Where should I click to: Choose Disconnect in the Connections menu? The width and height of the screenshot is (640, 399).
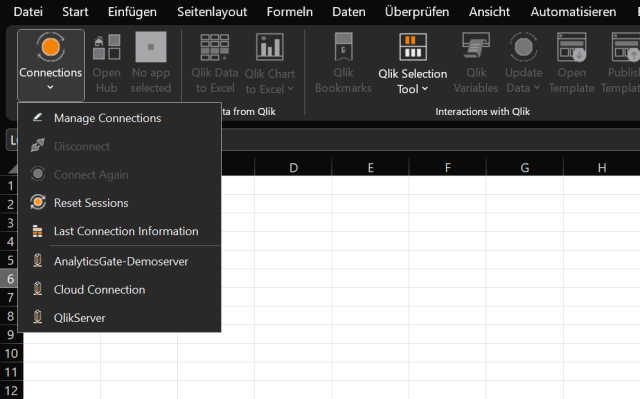pos(119,146)
